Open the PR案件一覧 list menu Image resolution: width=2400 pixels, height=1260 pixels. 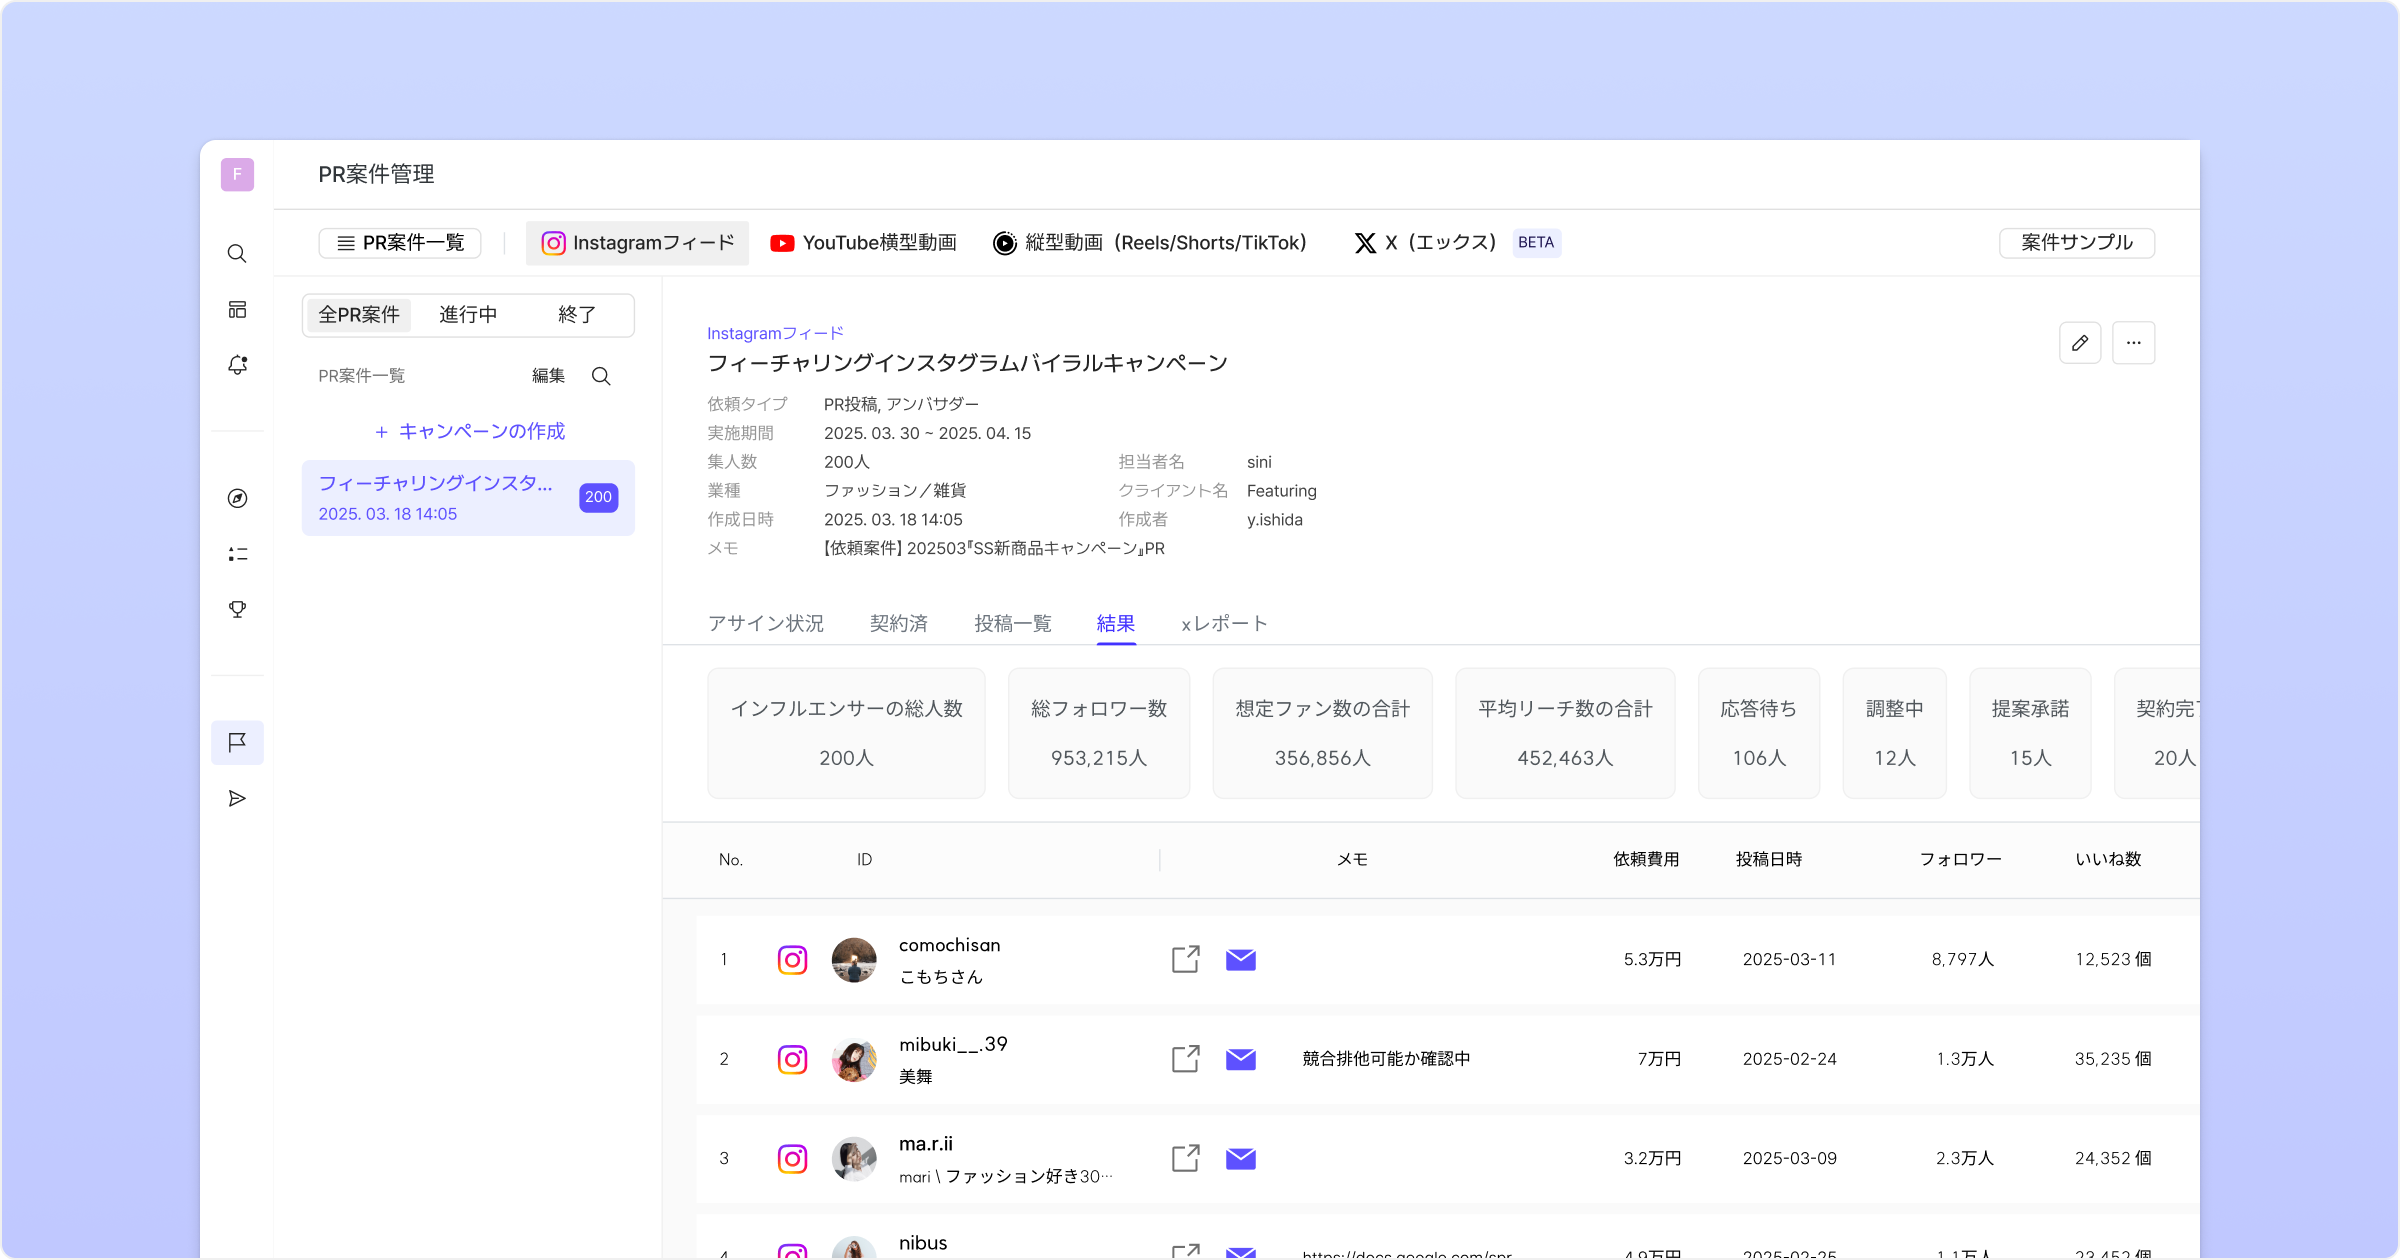pos(400,243)
